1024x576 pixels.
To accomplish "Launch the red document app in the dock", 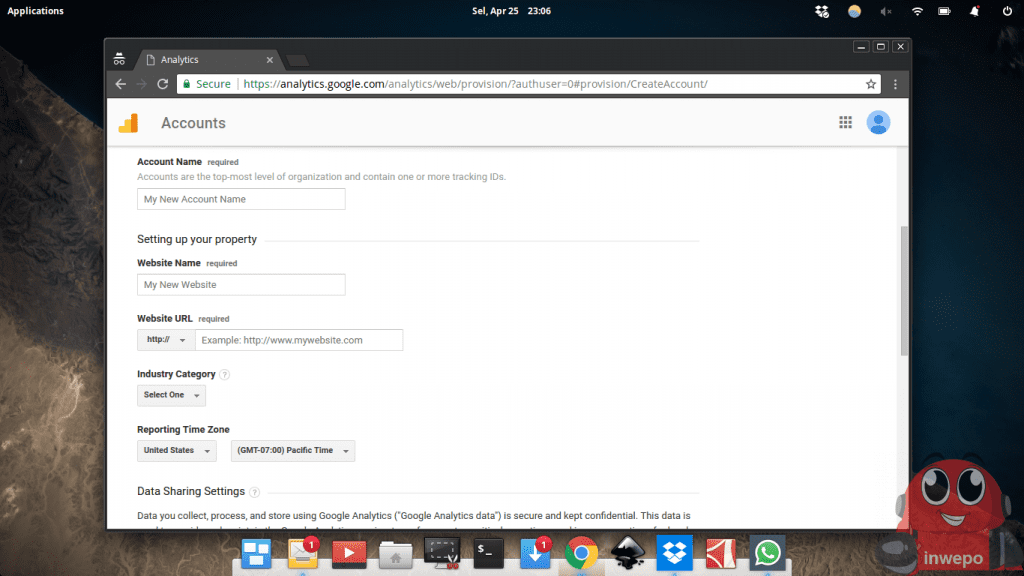I will coord(721,553).
